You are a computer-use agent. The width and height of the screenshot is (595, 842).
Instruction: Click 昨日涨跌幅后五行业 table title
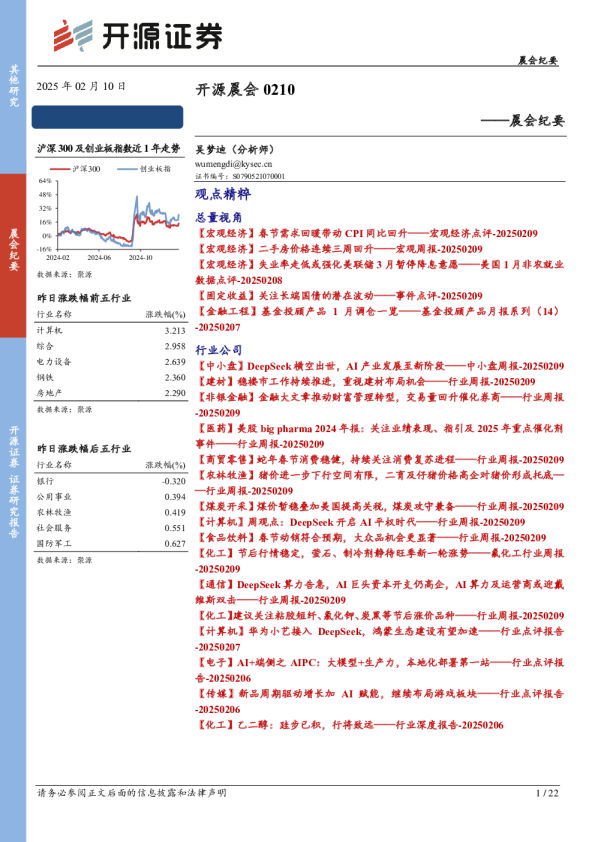pyautogui.click(x=84, y=448)
